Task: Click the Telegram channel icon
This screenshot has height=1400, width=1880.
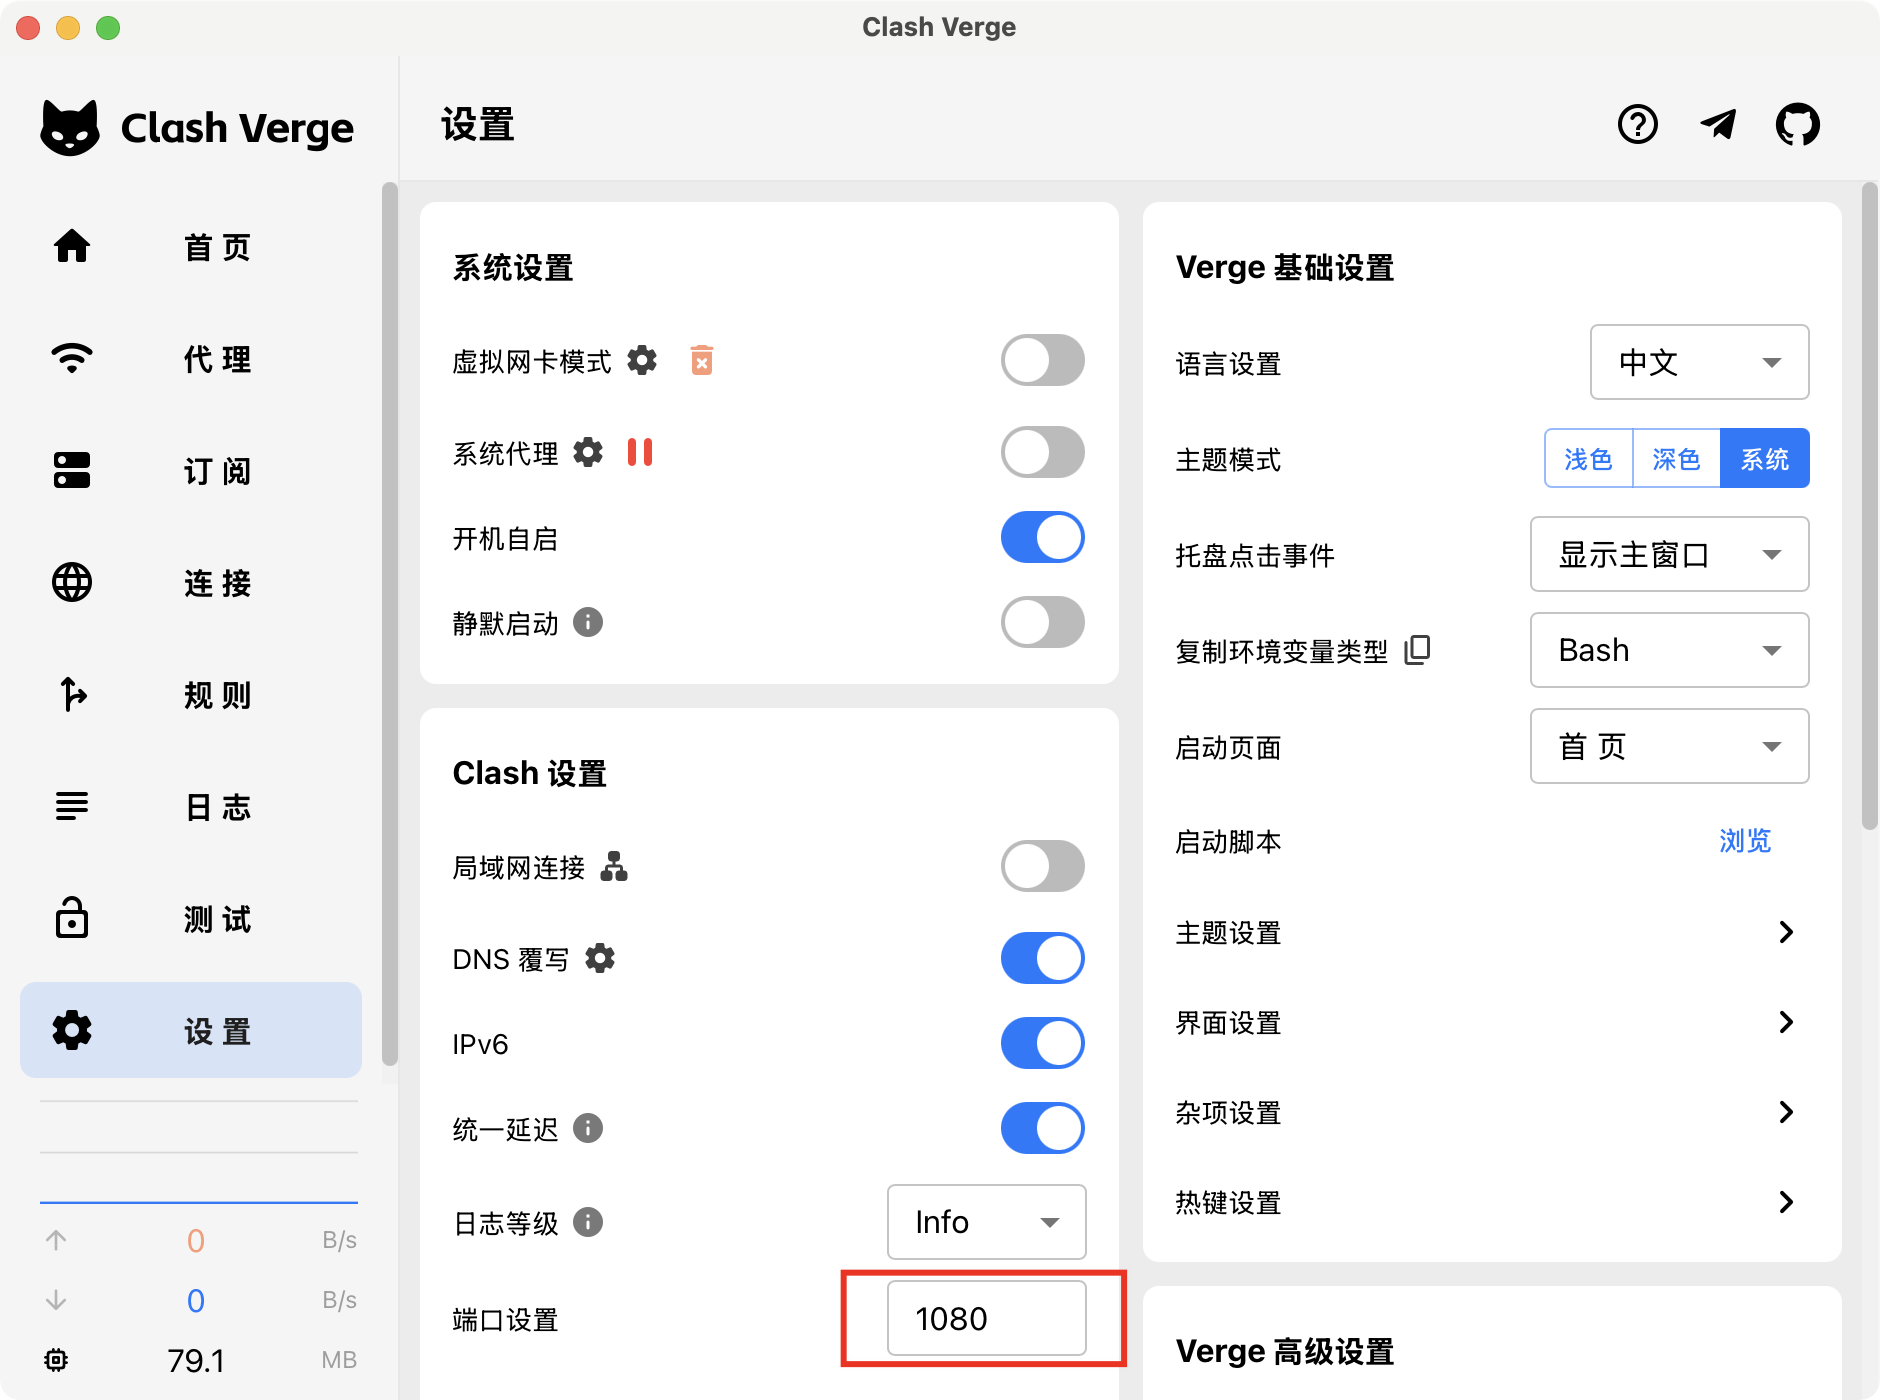Action: (x=1718, y=125)
